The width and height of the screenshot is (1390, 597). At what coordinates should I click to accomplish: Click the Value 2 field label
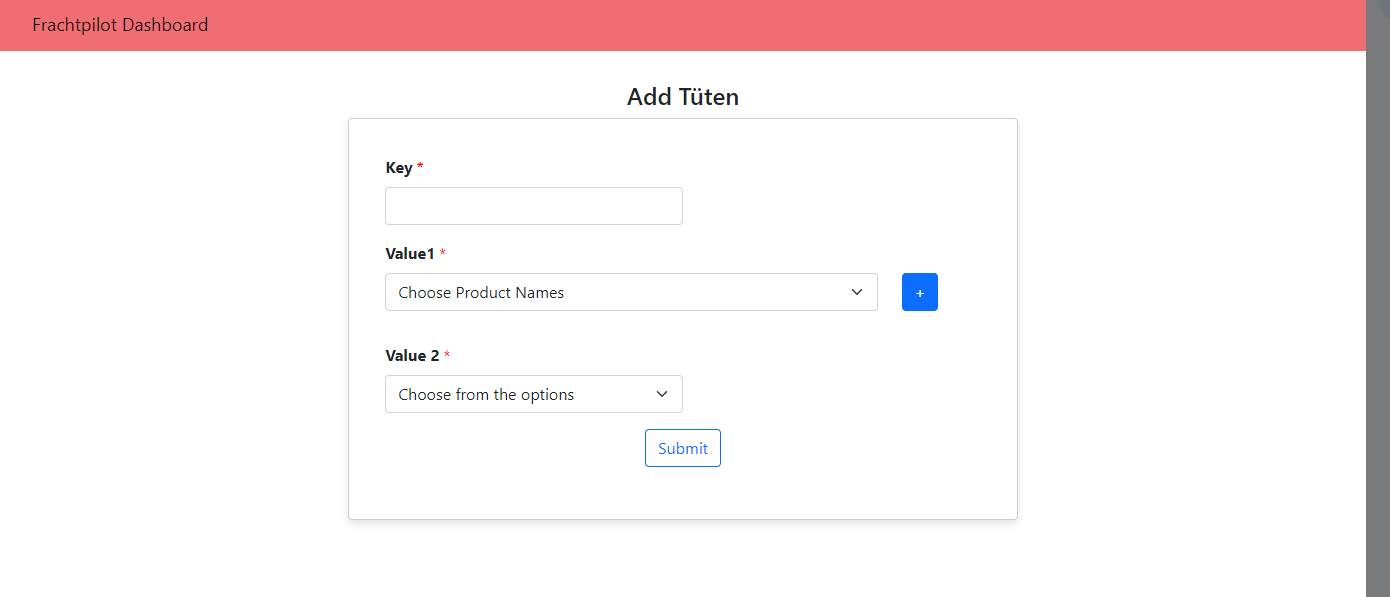point(412,356)
